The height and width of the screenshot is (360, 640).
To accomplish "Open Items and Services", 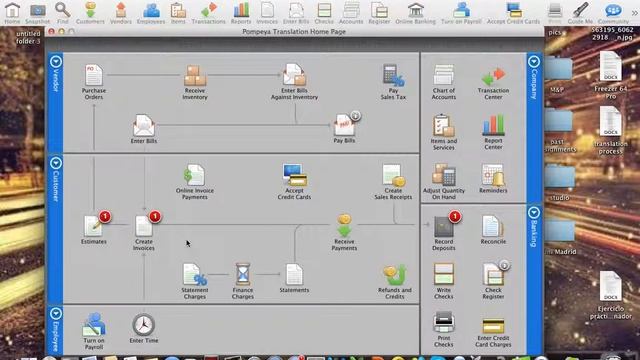I will [444, 133].
